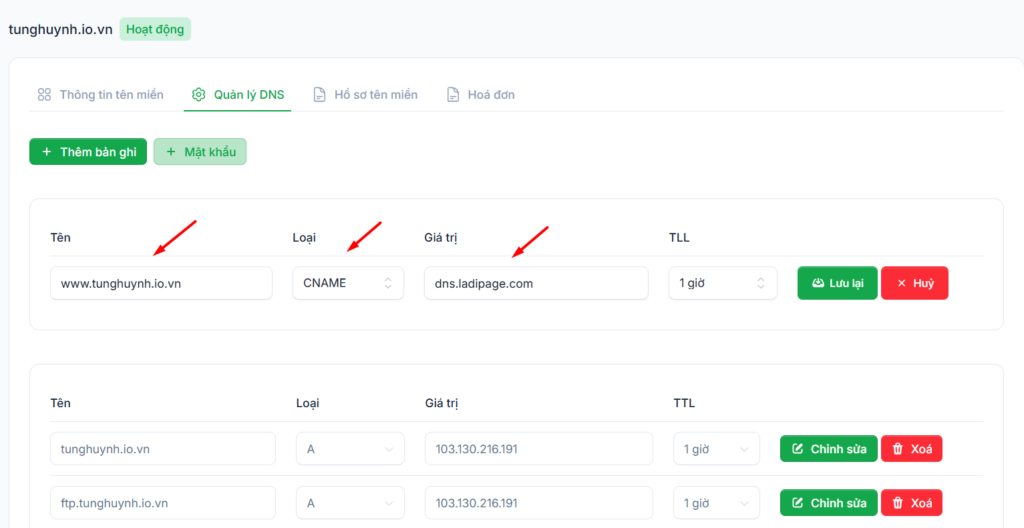Image resolution: width=1024 pixels, height=528 pixels.
Task: Click Thêm bản ghi button
Action: (88, 152)
